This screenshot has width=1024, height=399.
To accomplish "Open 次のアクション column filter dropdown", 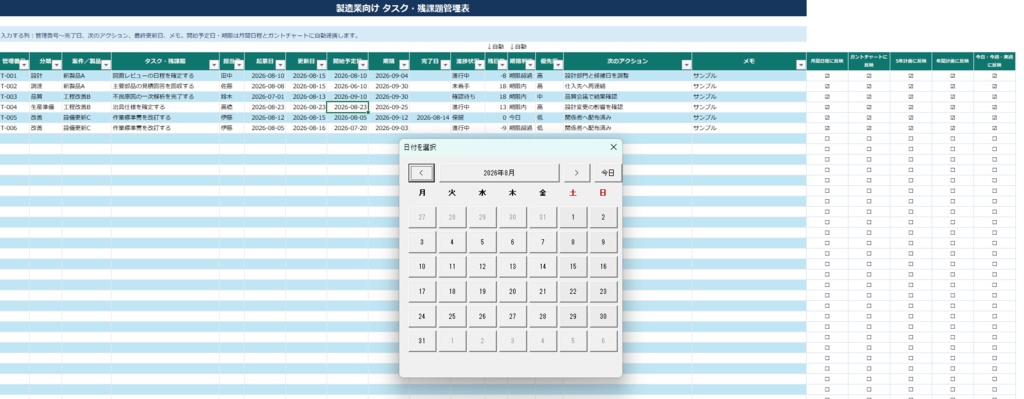I will click(686, 65).
